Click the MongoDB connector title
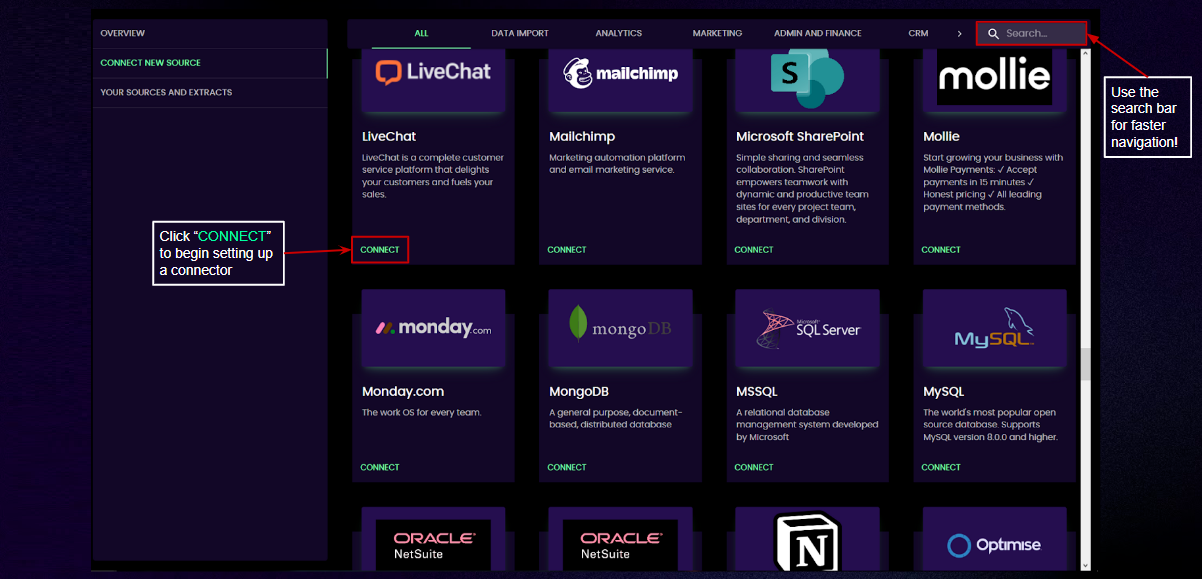This screenshot has width=1202, height=579. [579, 391]
